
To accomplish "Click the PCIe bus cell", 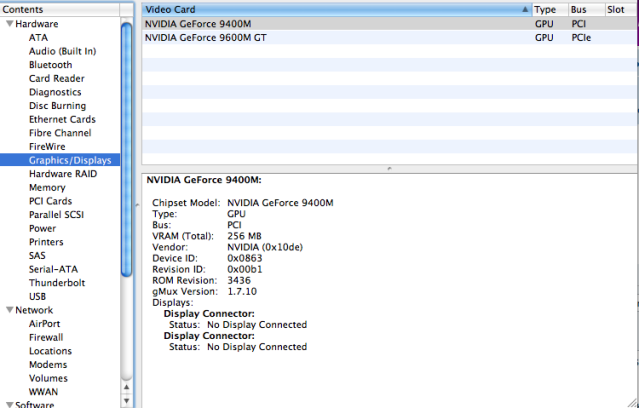I will [581, 37].
